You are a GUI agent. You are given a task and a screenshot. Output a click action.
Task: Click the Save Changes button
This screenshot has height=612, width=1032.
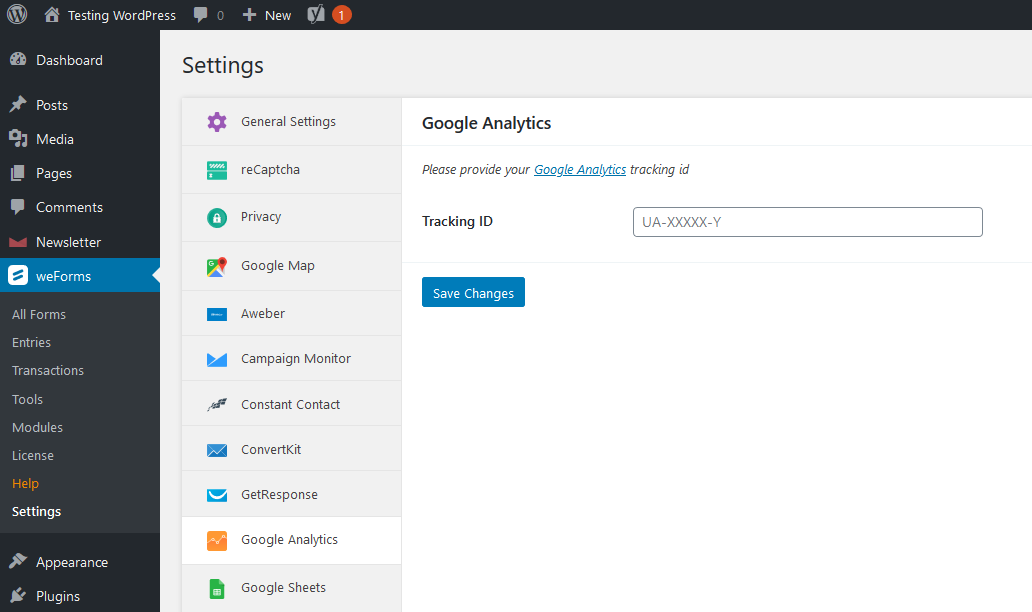tap(473, 292)
